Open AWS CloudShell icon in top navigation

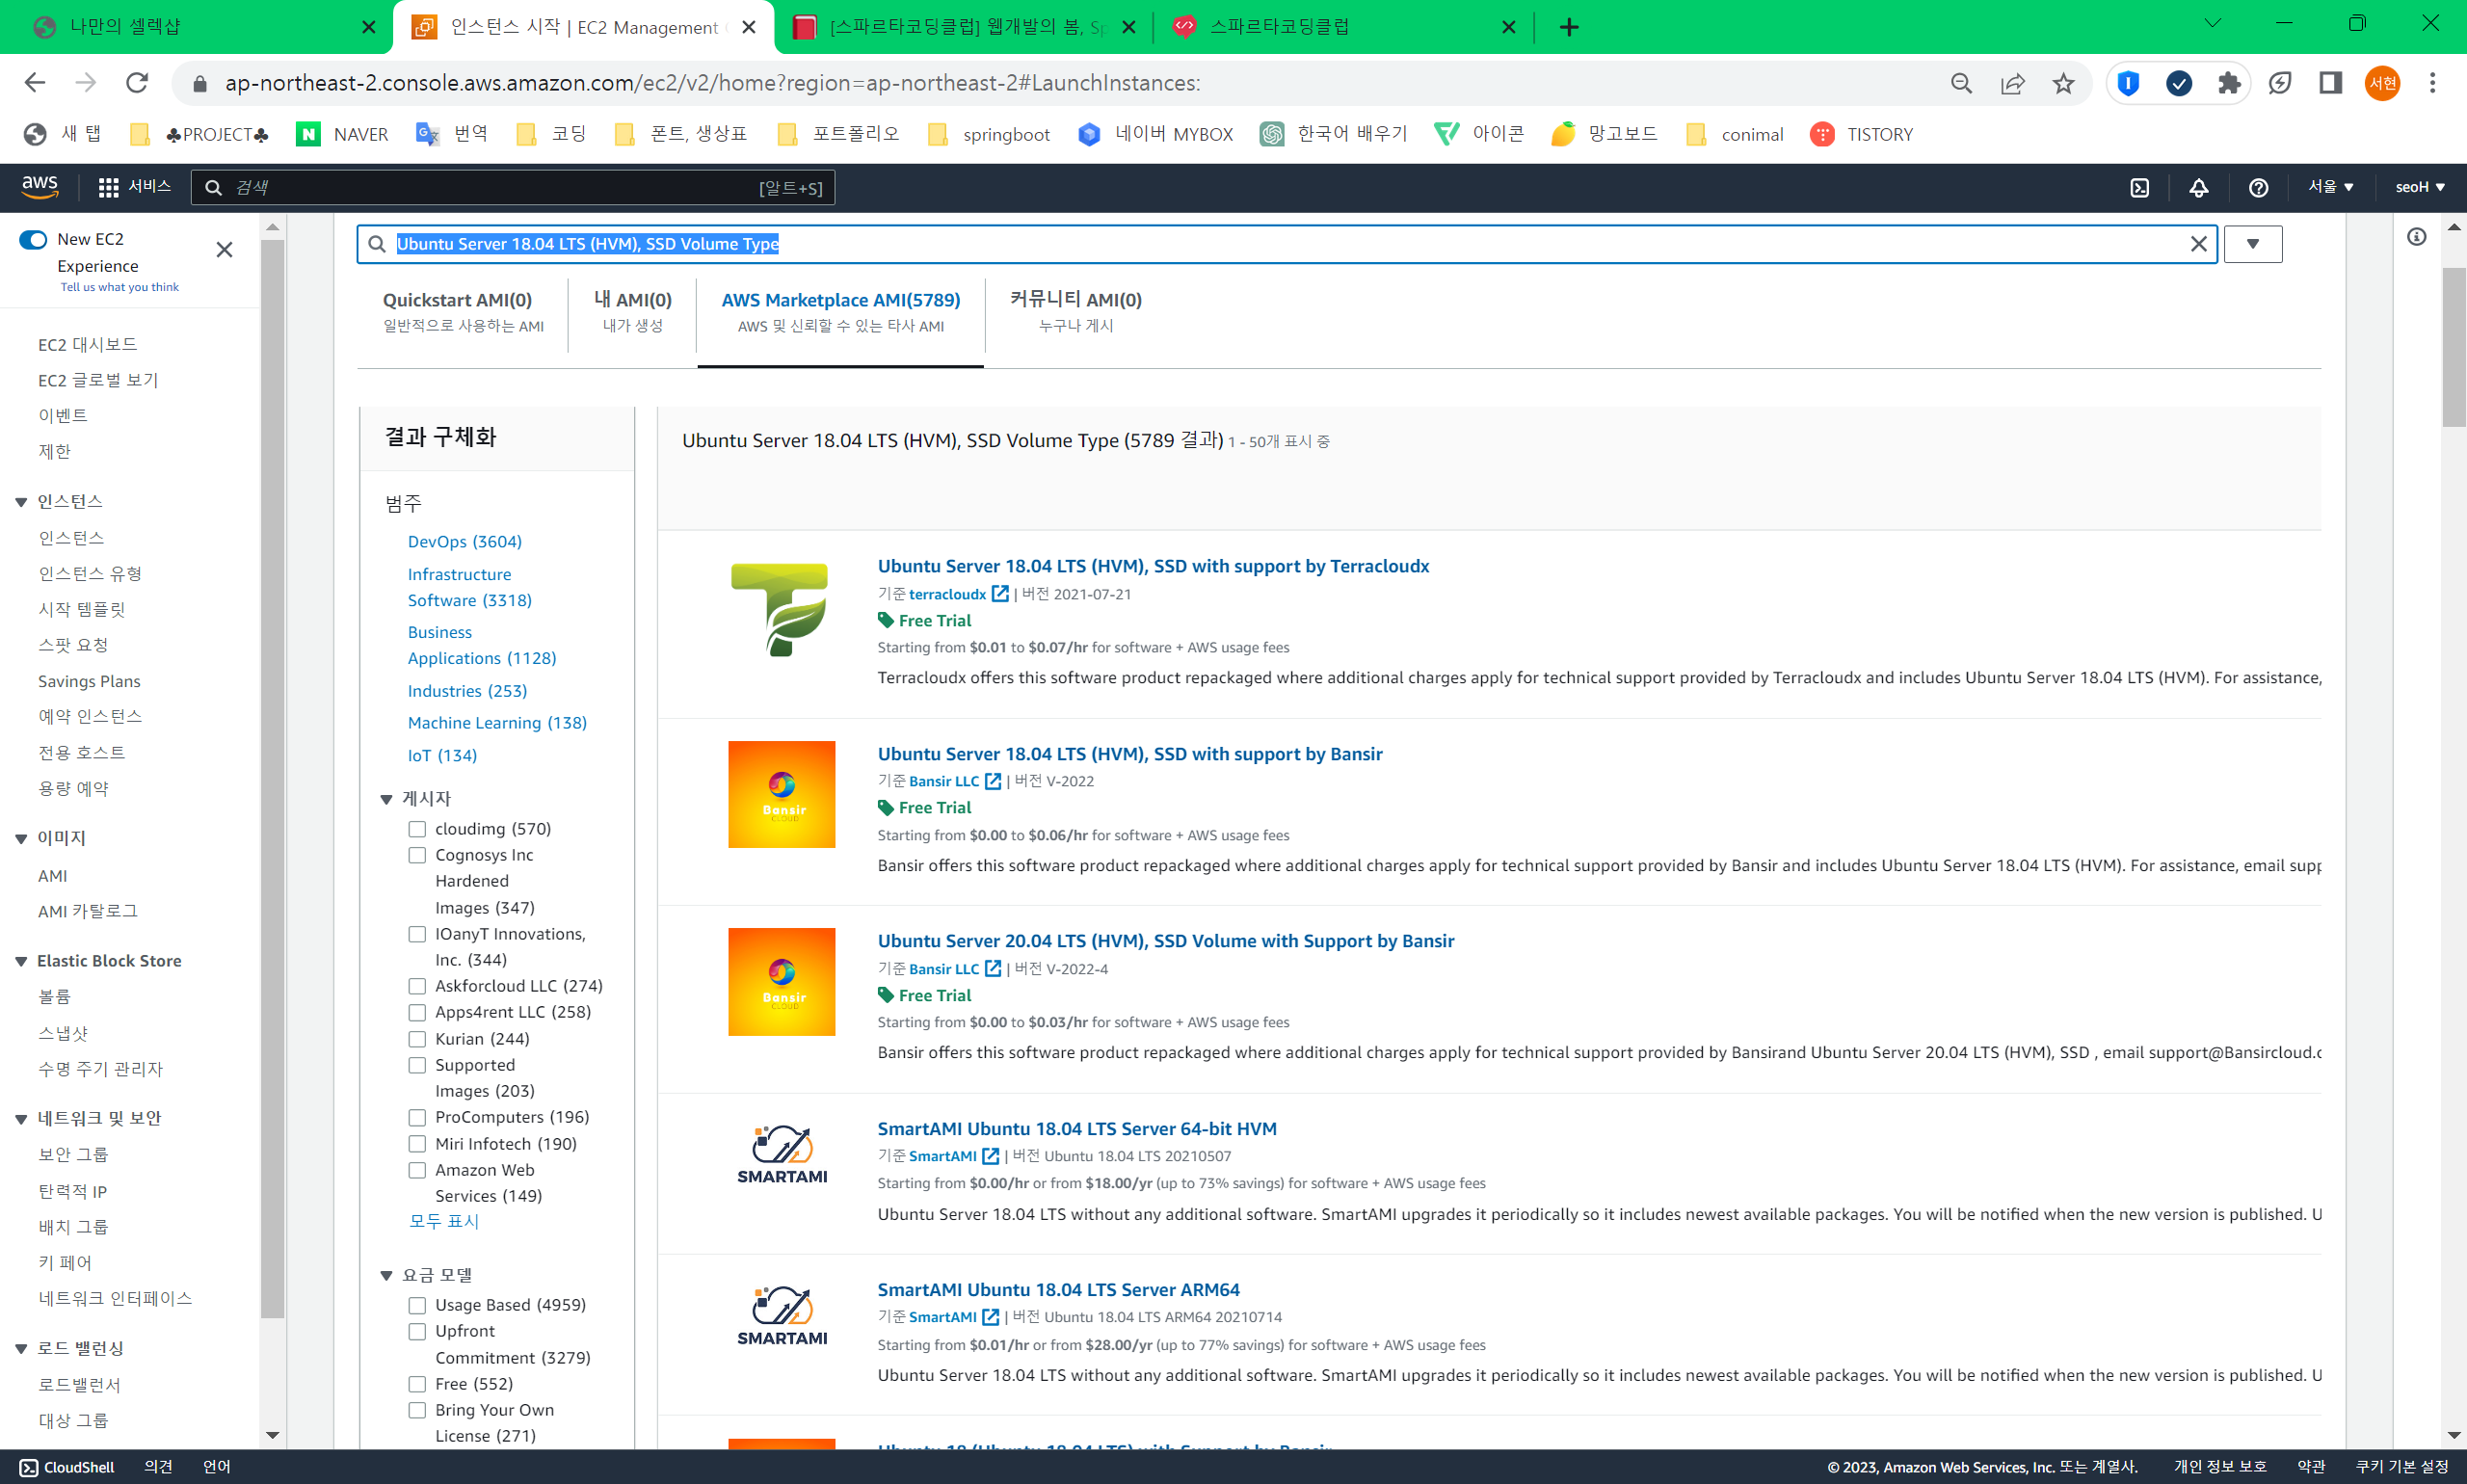(2139, 187)
